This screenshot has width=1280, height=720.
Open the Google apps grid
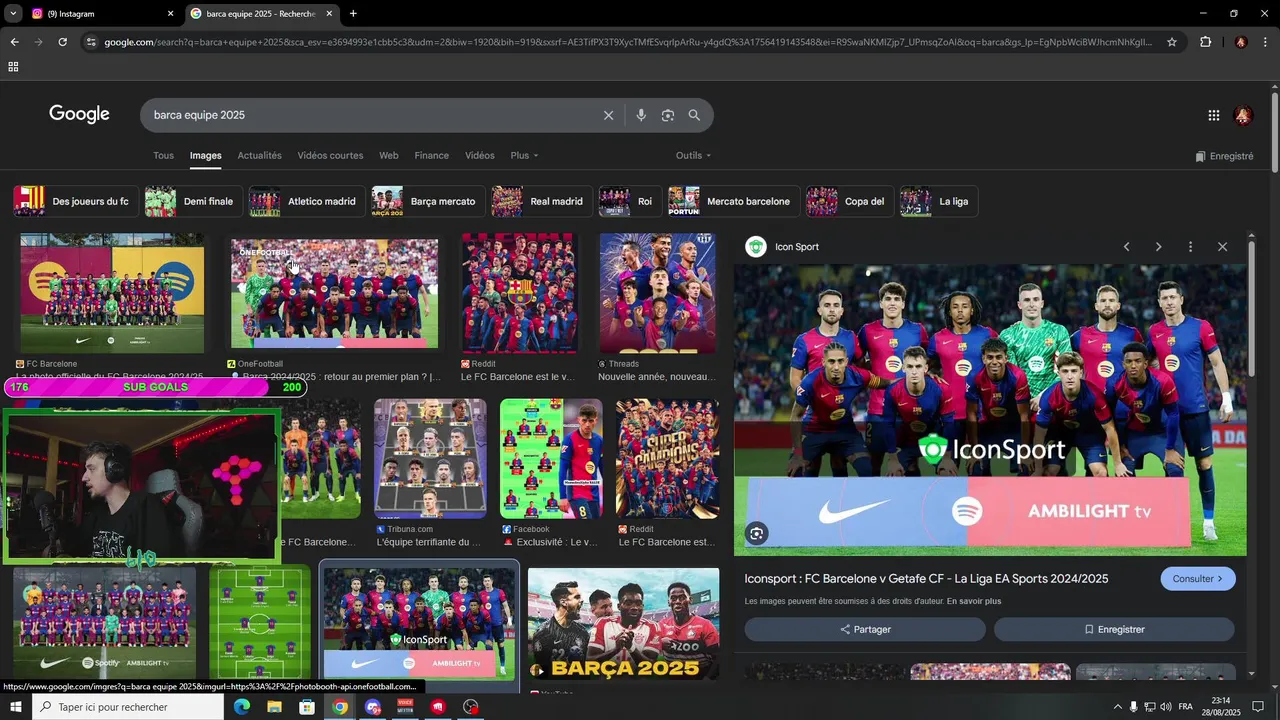(1214, 115)
